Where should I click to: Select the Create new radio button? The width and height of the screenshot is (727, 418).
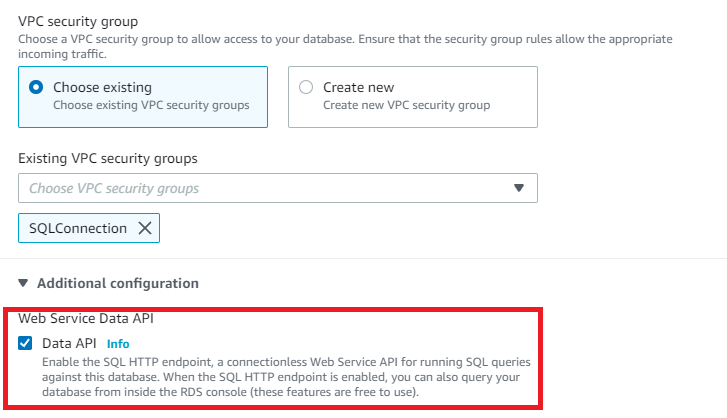tap(306, 87)
